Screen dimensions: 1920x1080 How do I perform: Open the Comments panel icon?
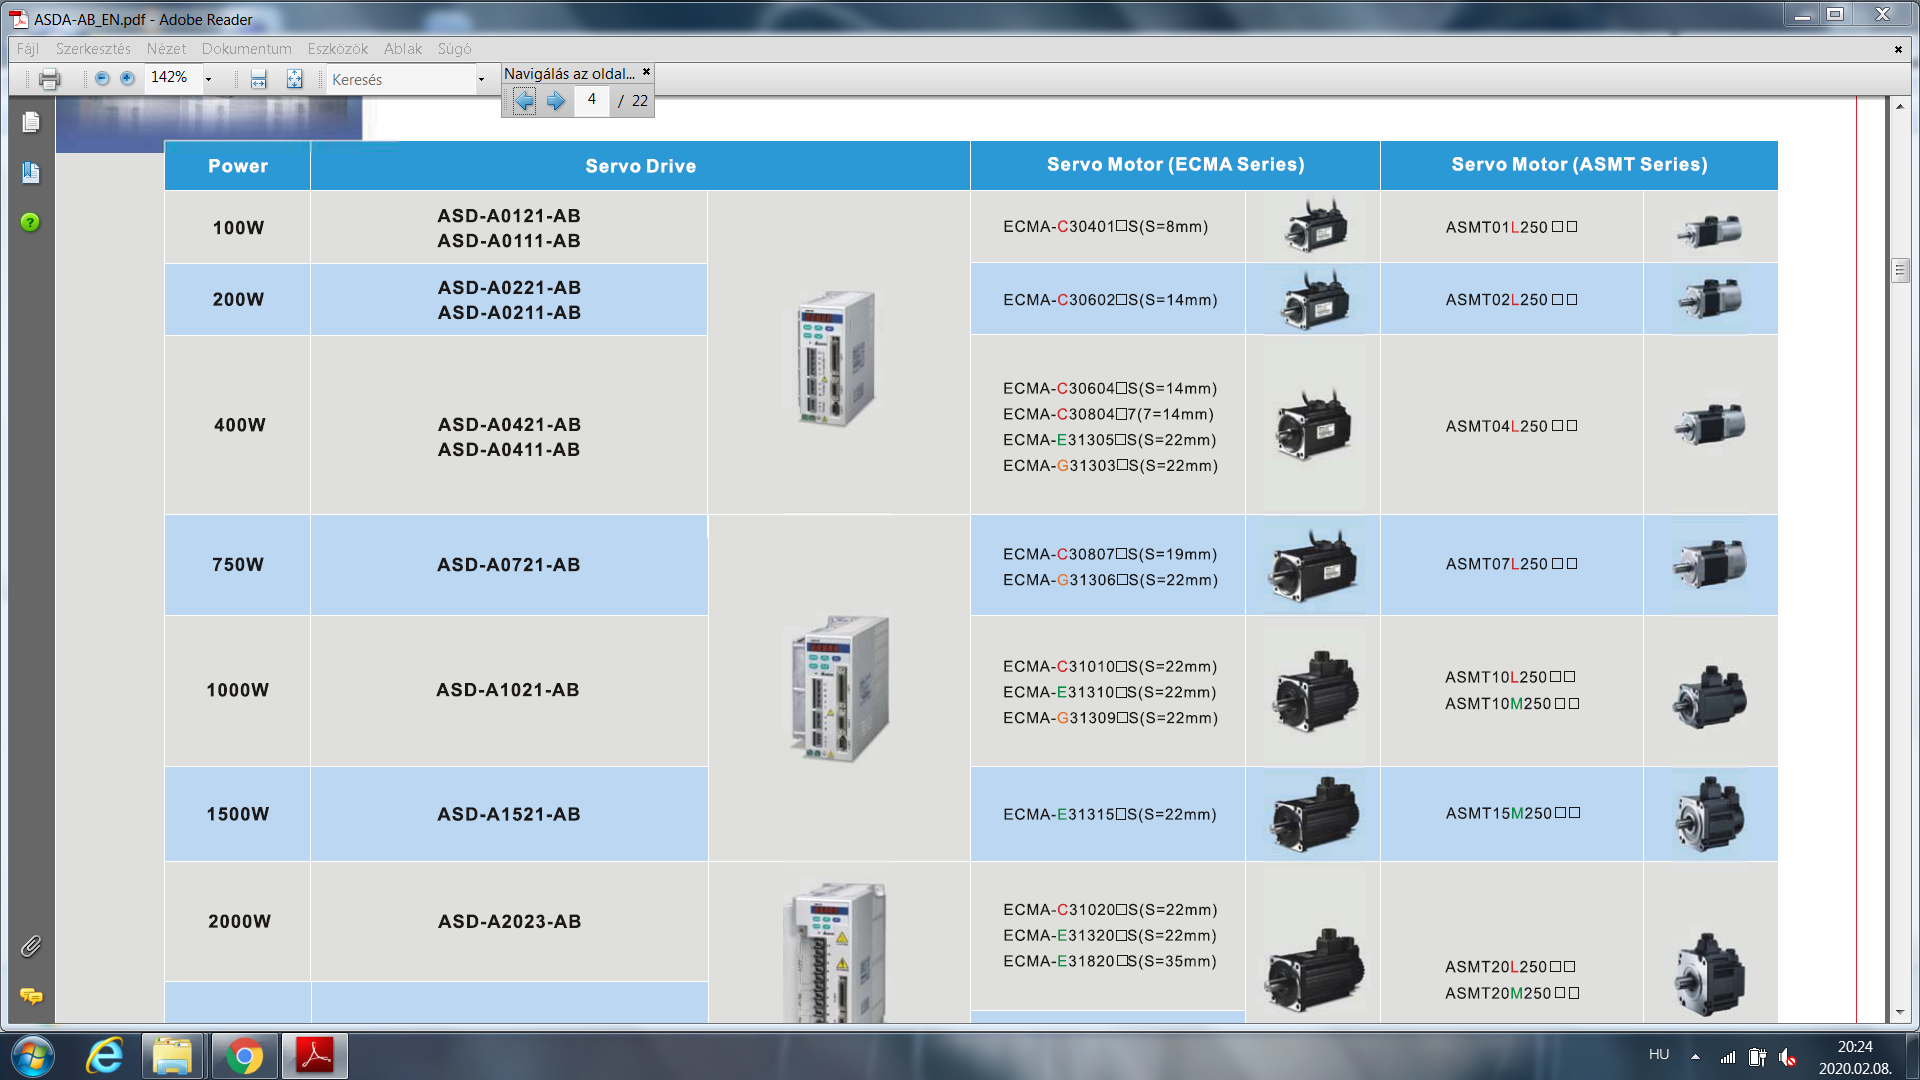tap(31, 996)
